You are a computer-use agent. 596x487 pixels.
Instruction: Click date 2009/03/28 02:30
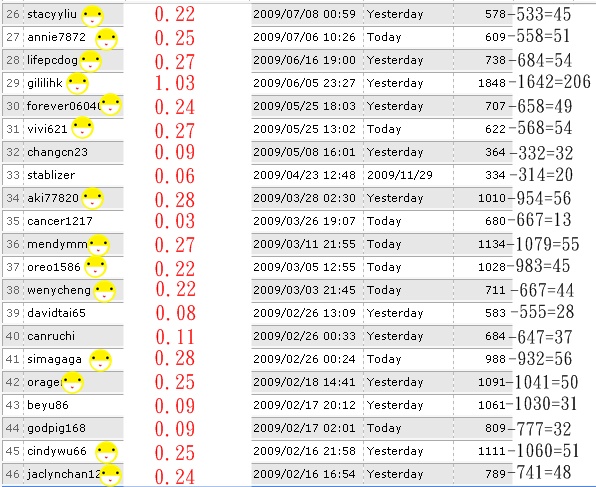(304, 198)
